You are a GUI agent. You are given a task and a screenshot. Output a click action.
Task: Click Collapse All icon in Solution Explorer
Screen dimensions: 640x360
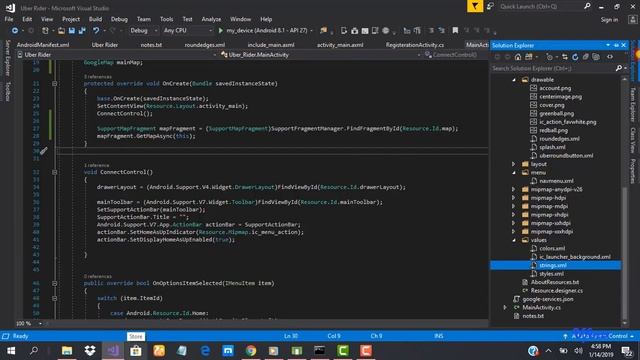586,57
